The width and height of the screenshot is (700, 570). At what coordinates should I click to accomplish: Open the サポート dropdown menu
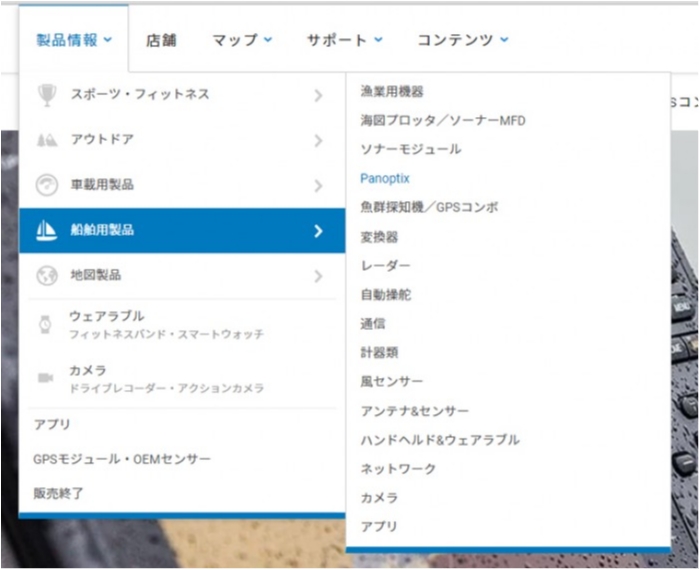click(344, 40)
